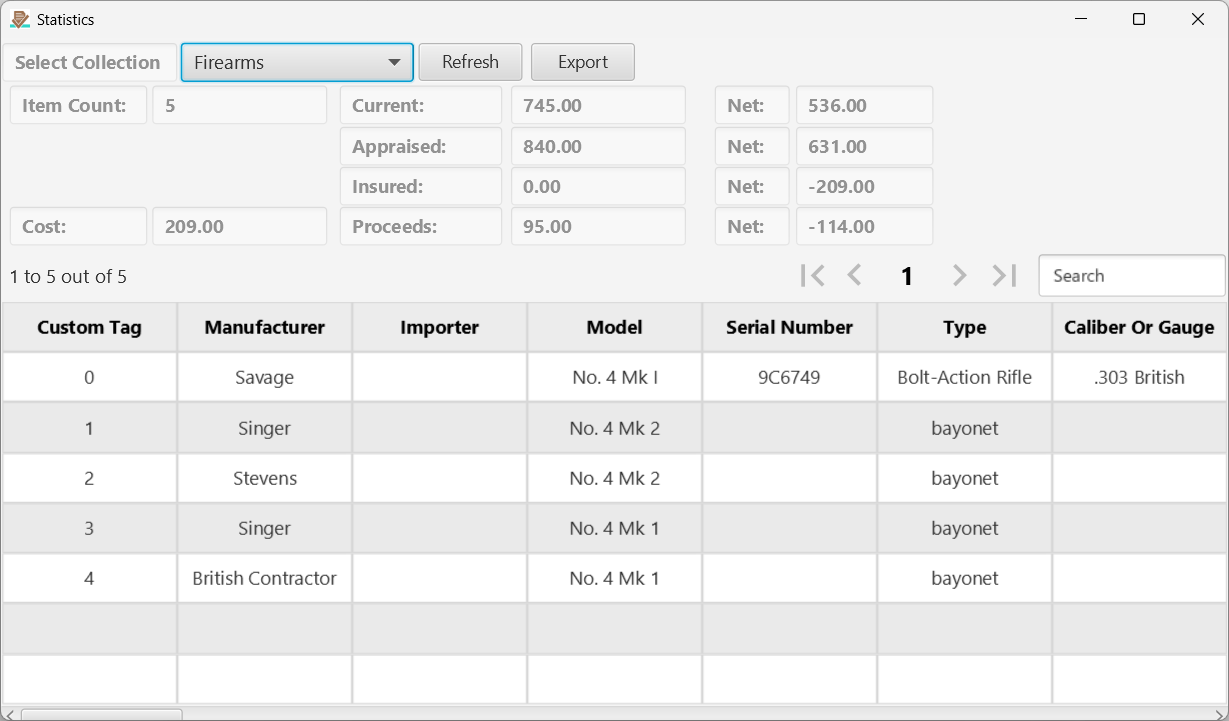Click the Net value -209.00
The image size is (1229, 721).
click(864, 186)
